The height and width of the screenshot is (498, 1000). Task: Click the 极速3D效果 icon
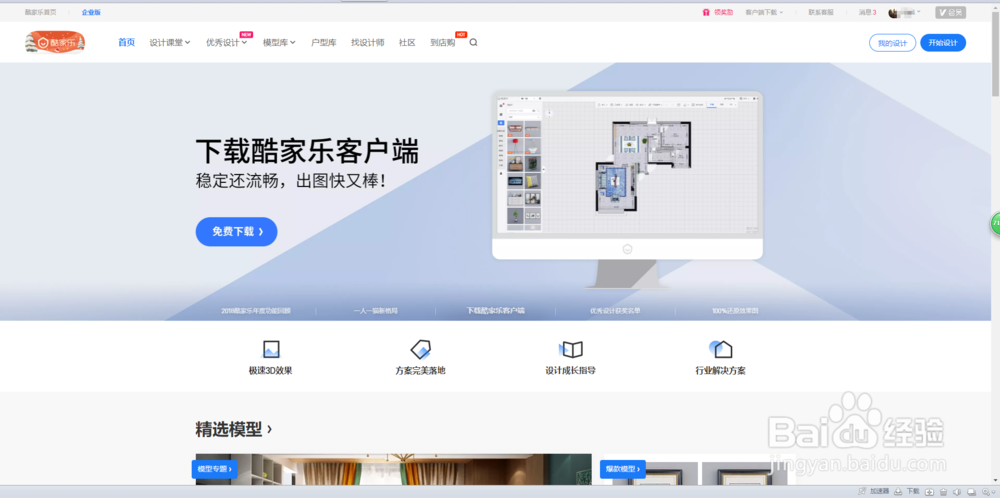click(271, 349)
